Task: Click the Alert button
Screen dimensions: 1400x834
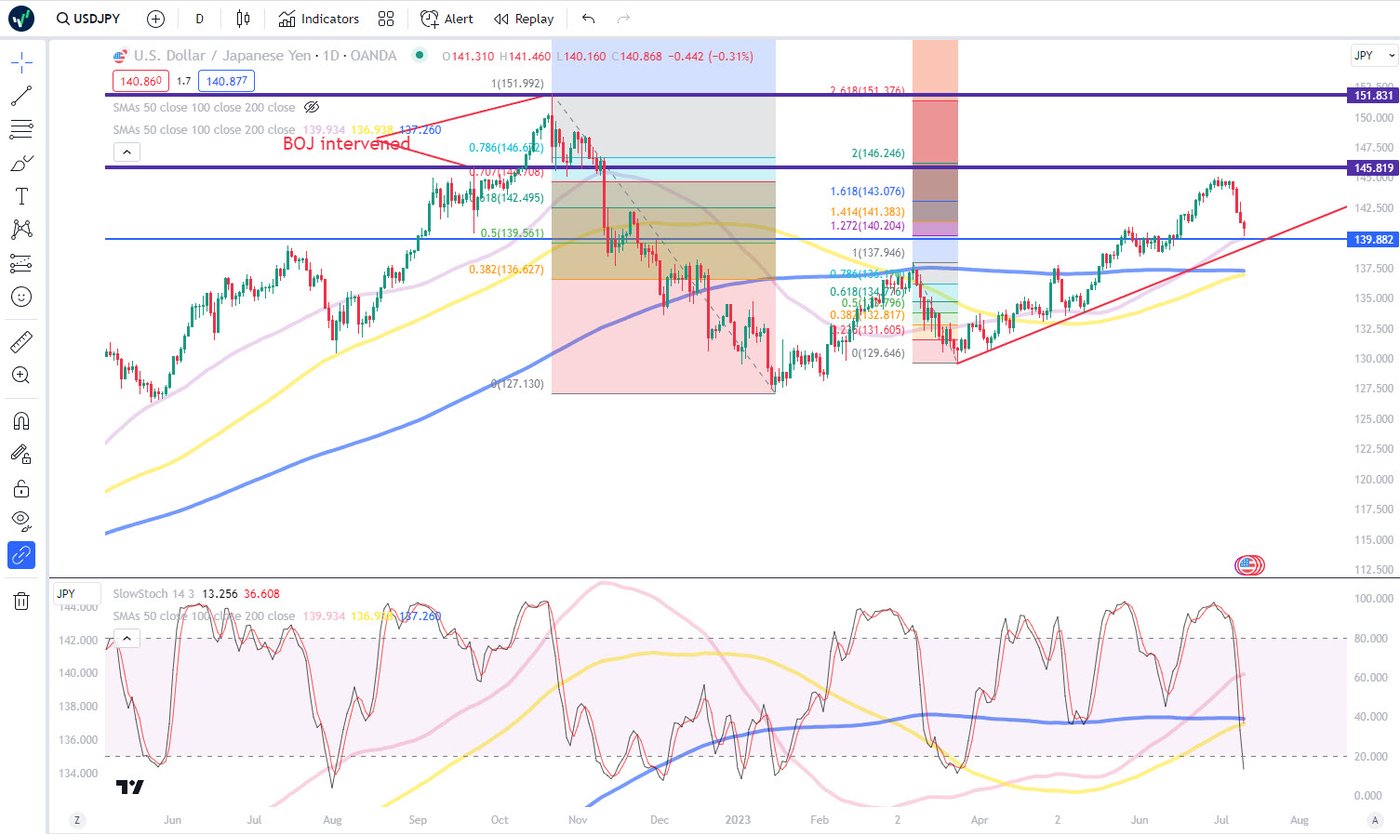Action: pyautogui.click(x=446, y=19)
